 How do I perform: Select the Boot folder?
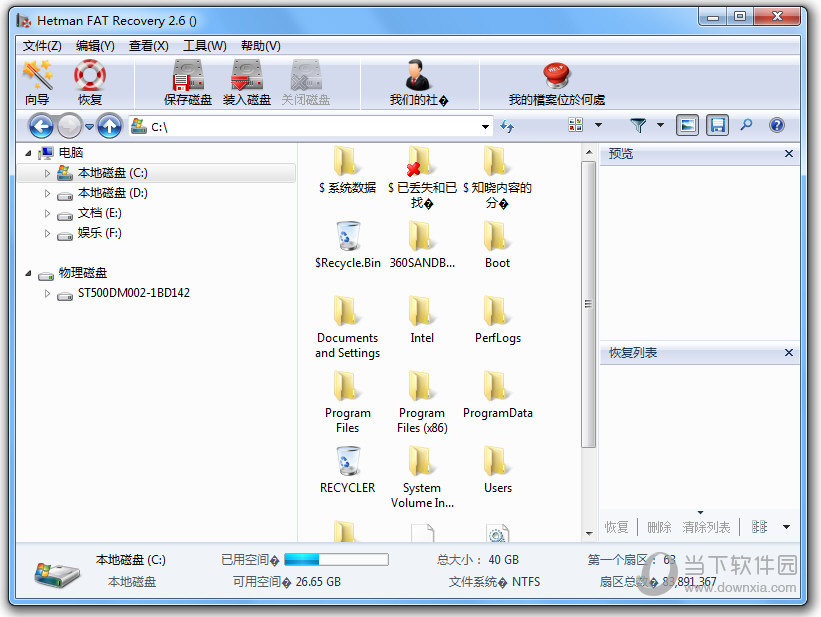coord(497,245)
